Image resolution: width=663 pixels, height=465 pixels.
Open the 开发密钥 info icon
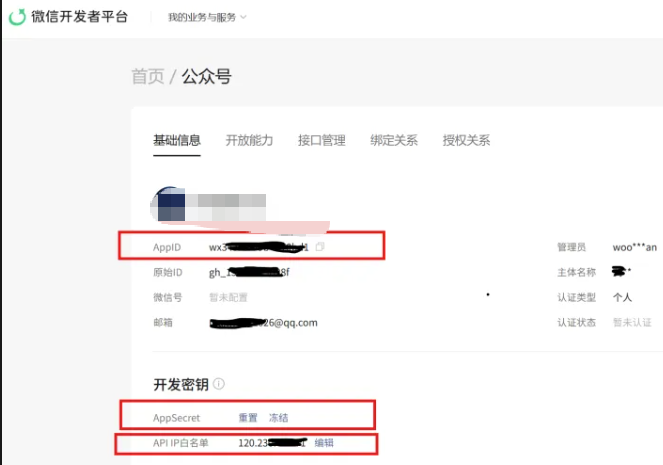219,384
